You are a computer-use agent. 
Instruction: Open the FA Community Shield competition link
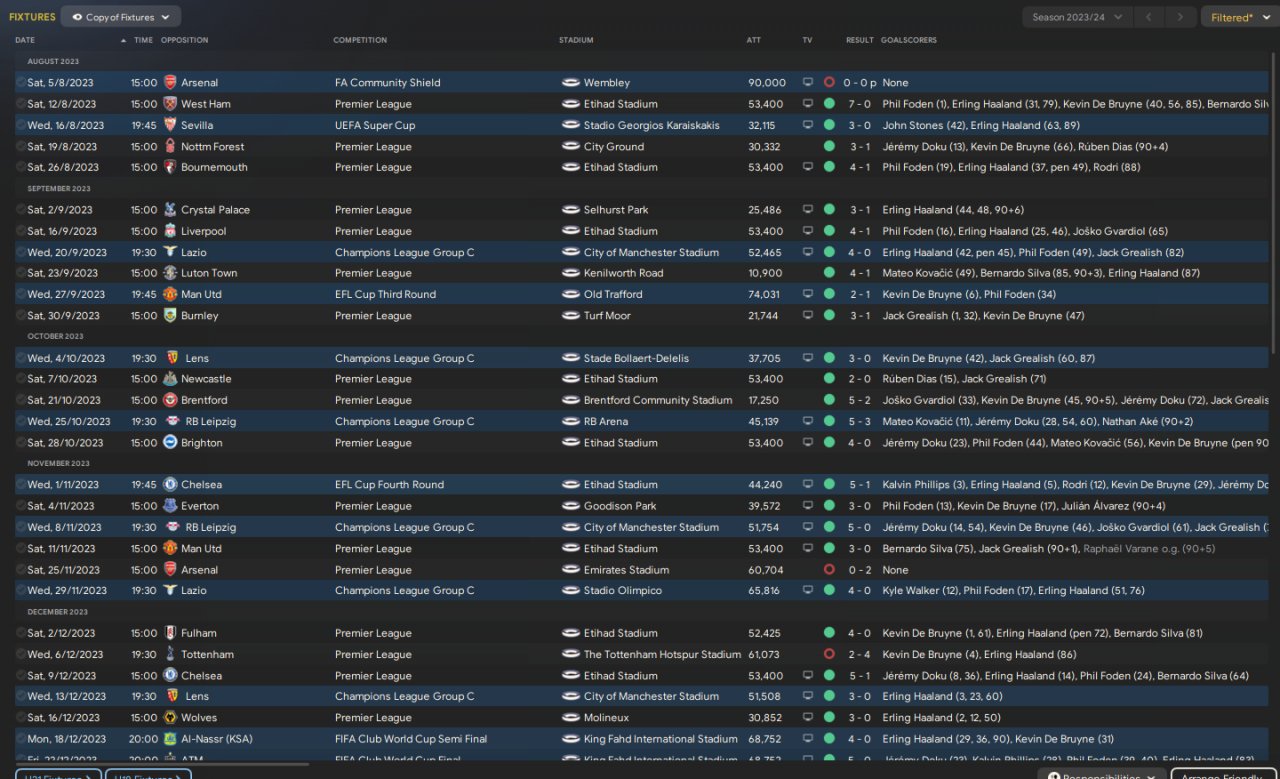pos(387,83)
